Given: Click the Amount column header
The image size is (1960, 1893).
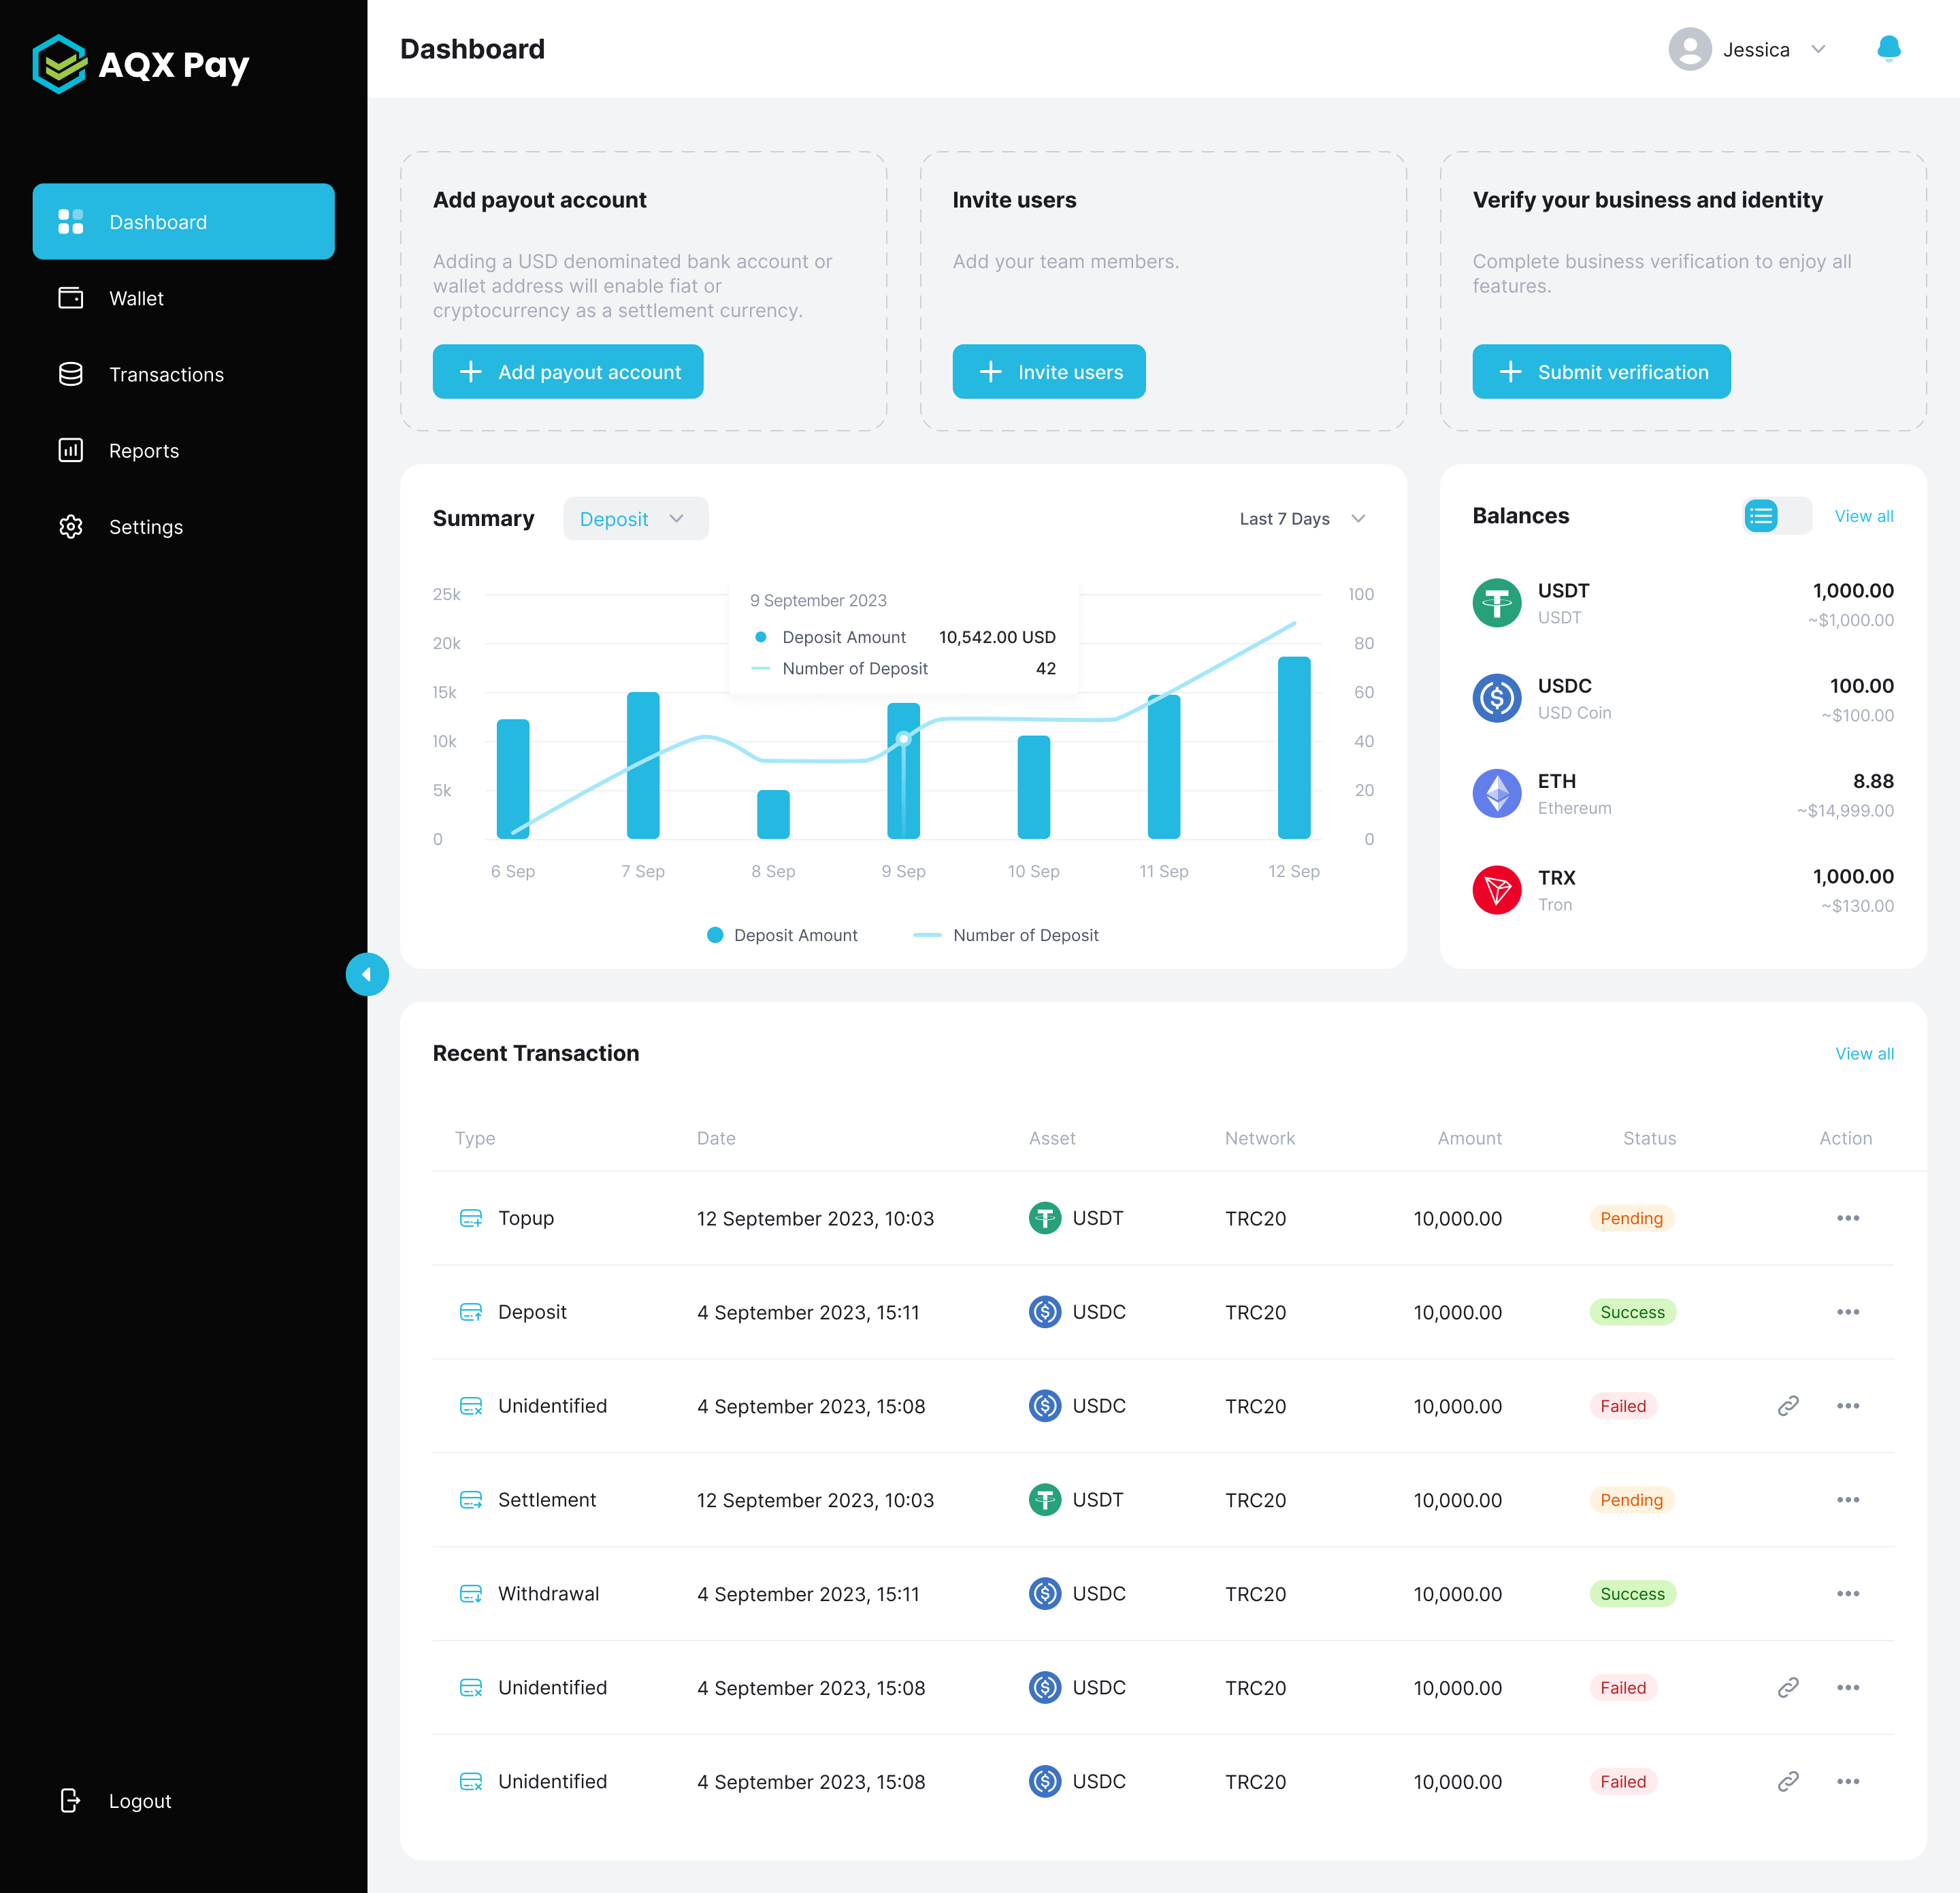Looking at the screenshot, I should [x=1469, y=1138].
